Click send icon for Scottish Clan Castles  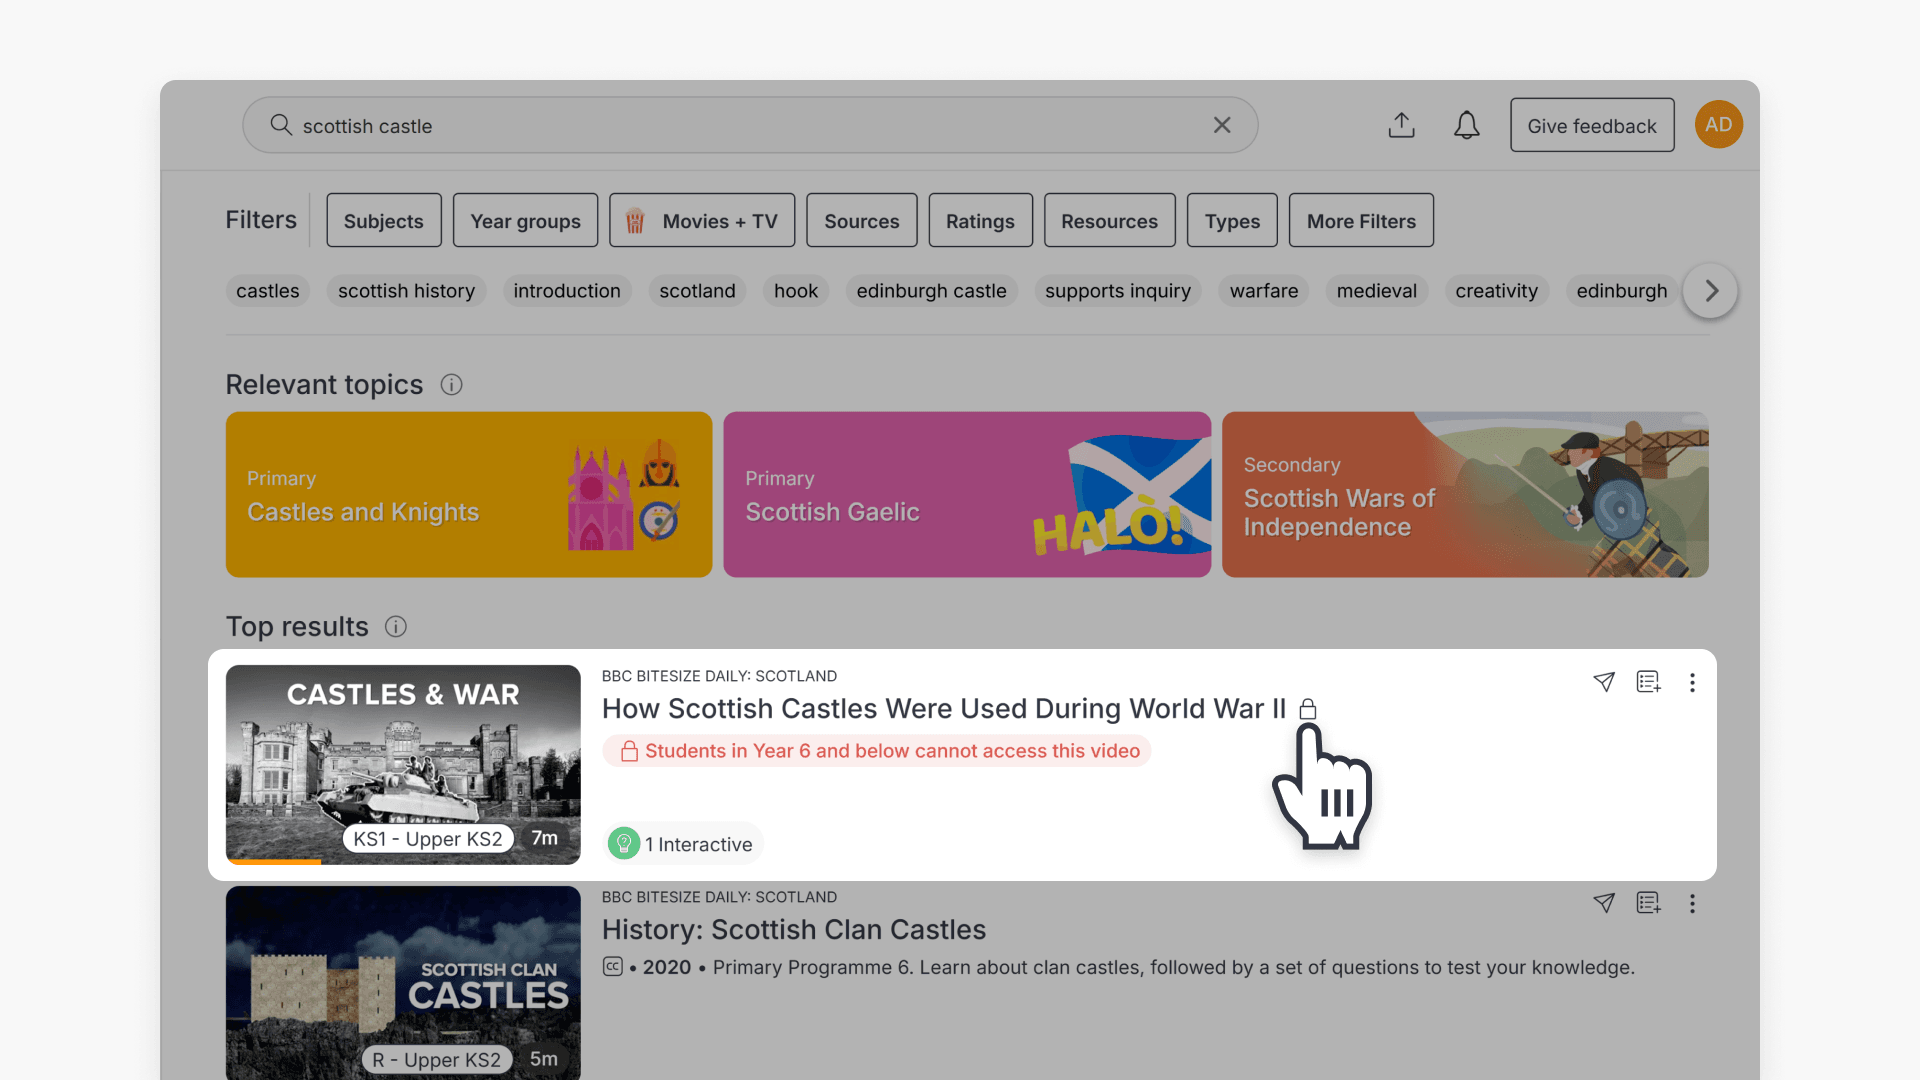pos(1604,903)
